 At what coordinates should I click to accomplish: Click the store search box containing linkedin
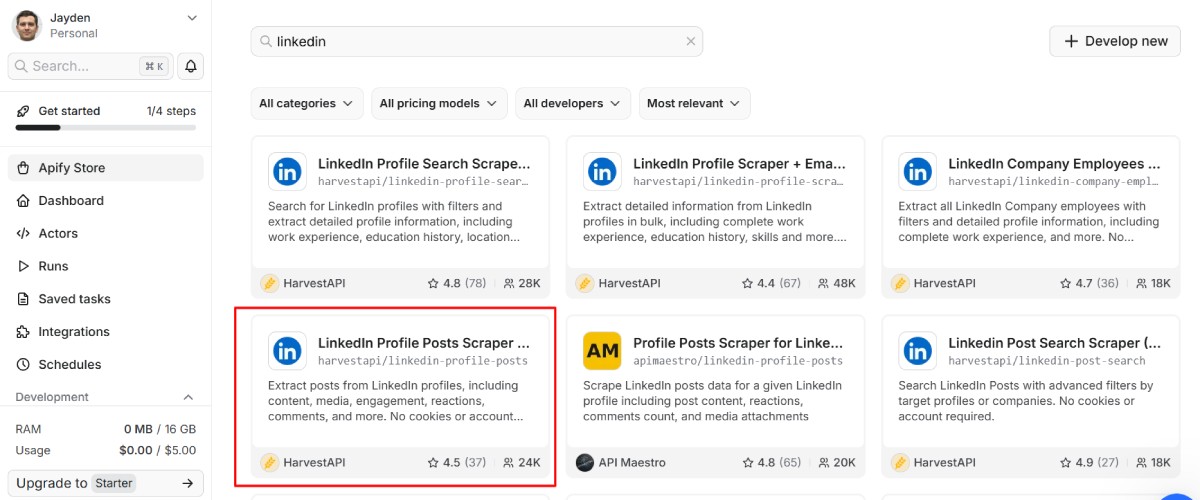click(x=477, y=42)
